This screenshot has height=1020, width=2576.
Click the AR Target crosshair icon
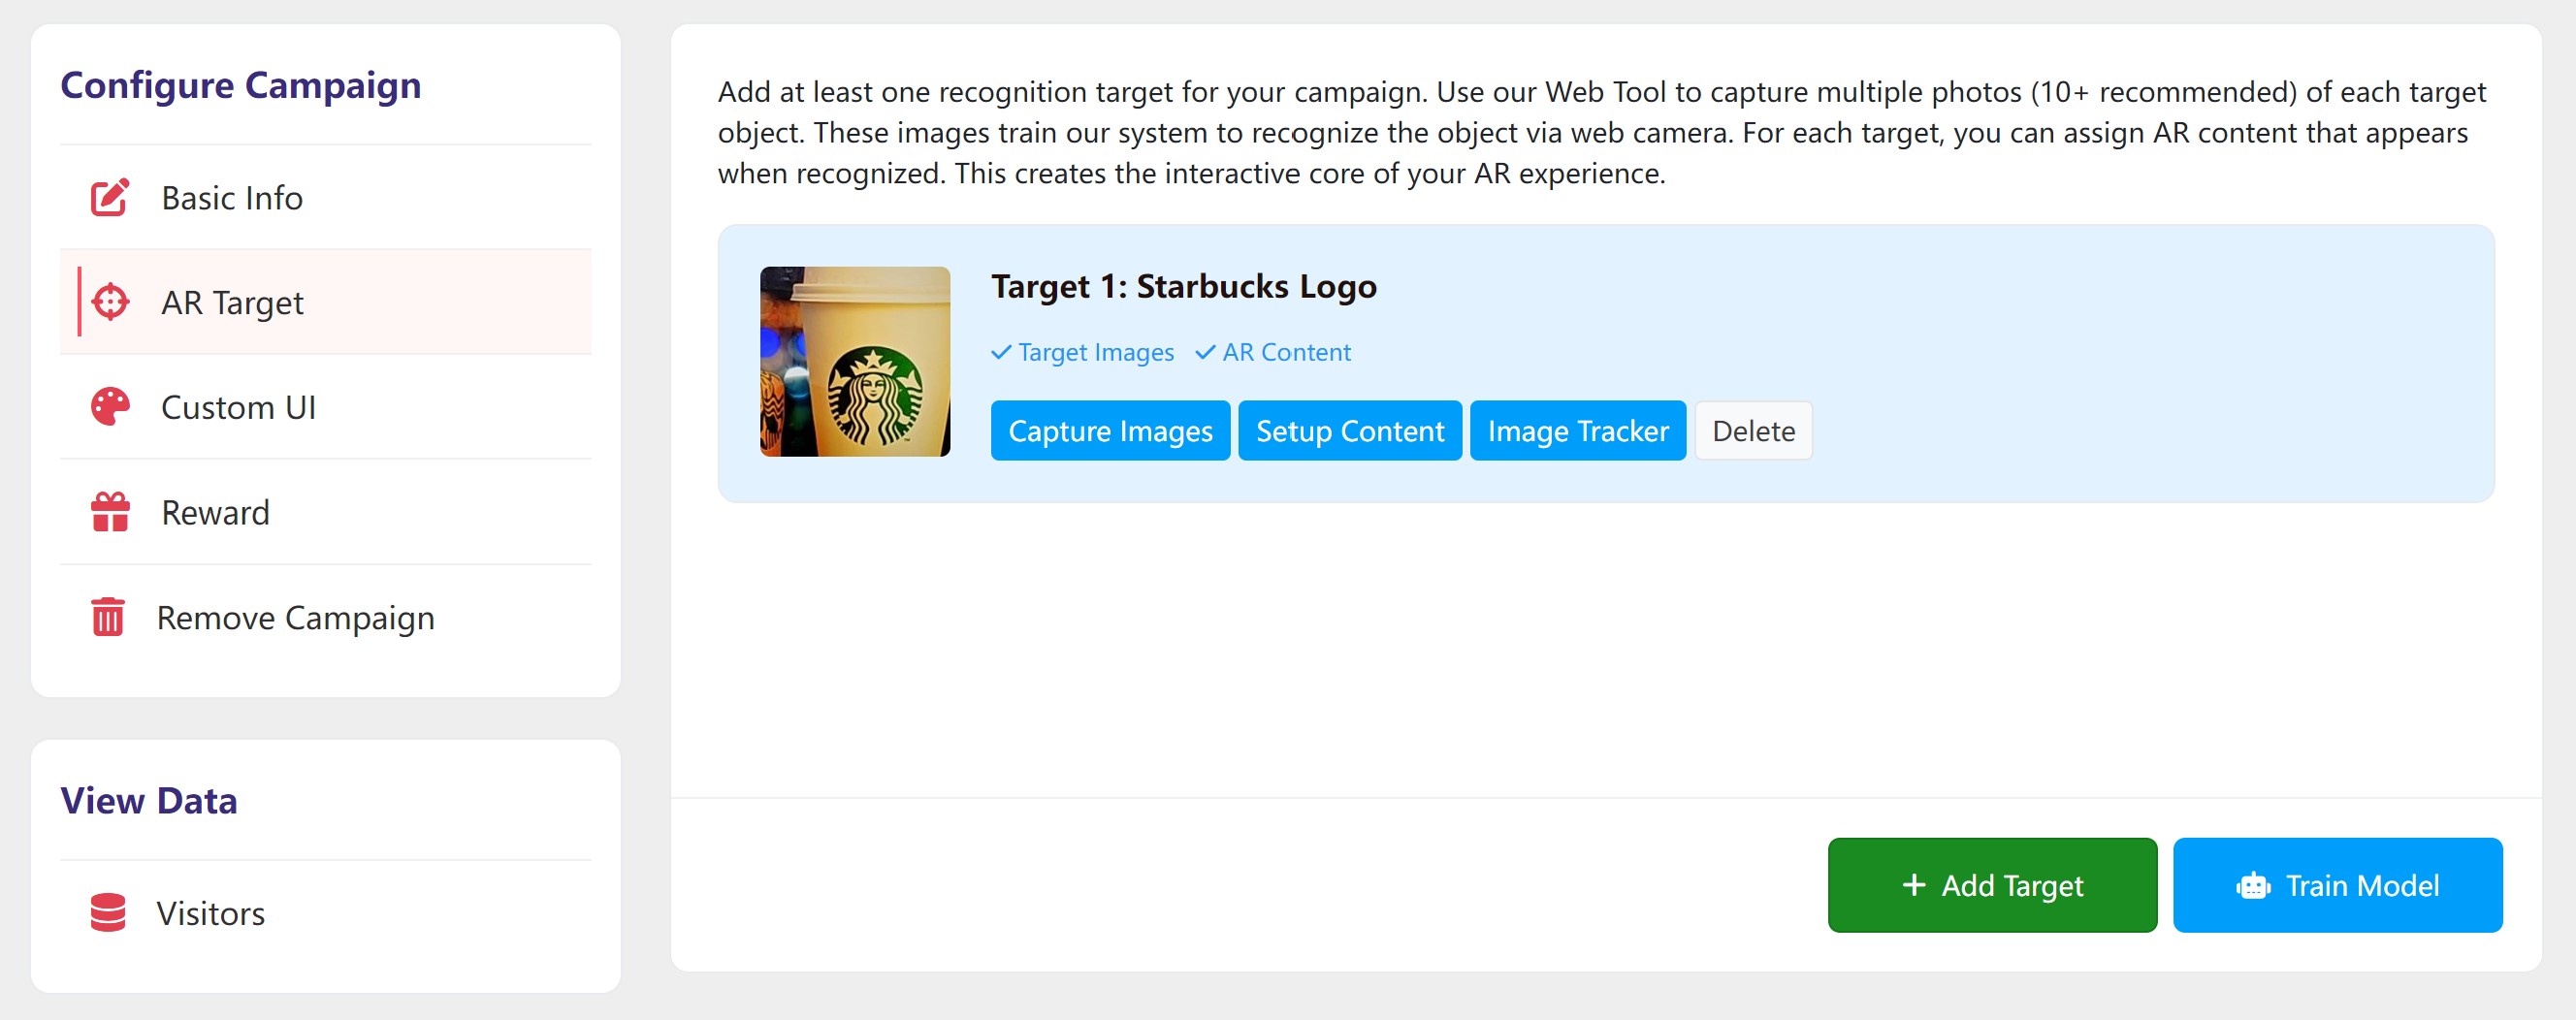(x=110, y=302)
